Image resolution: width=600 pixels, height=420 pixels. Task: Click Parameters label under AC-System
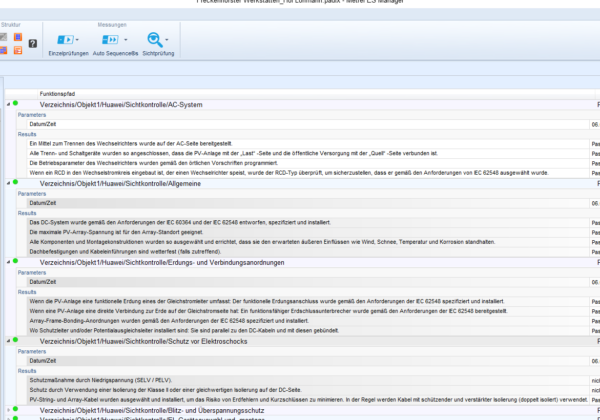32,115
